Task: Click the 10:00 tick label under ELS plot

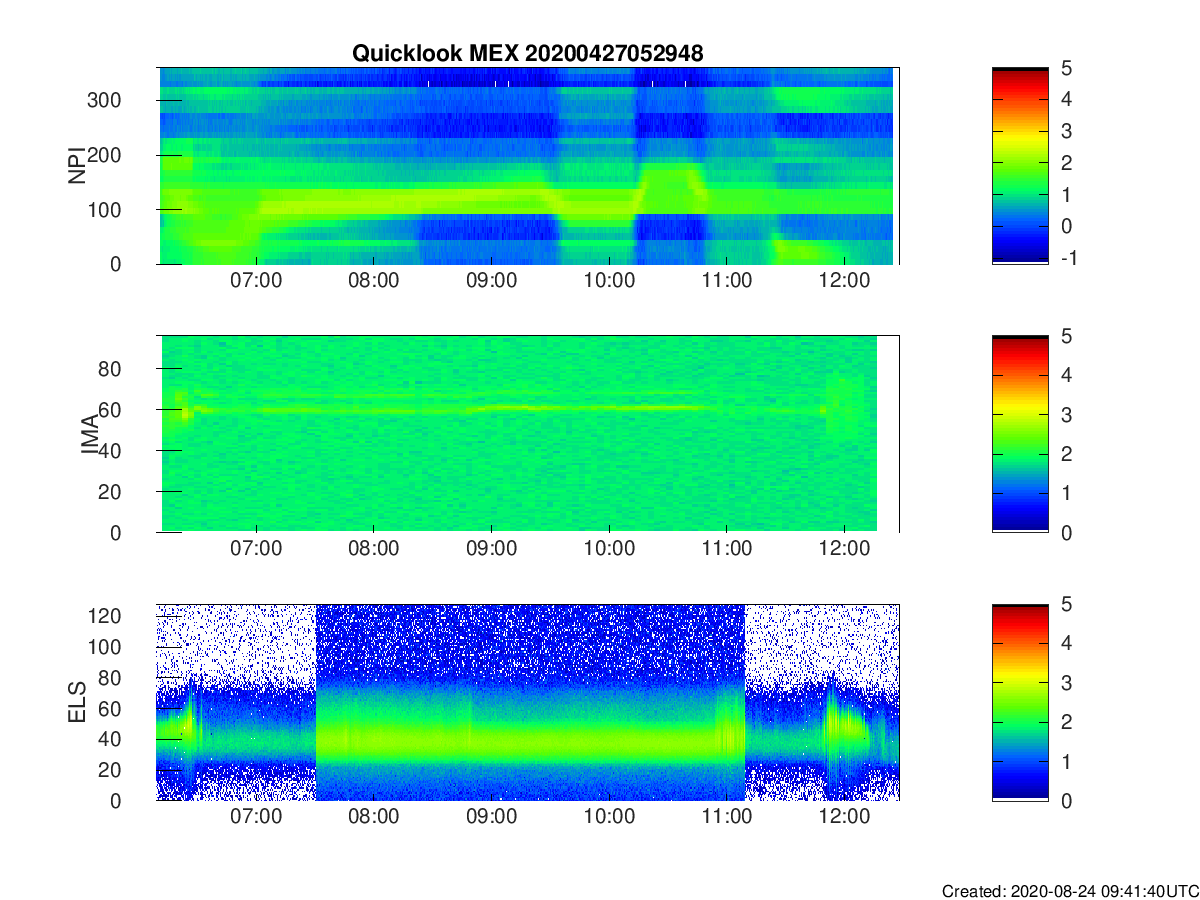Action: 610,817
